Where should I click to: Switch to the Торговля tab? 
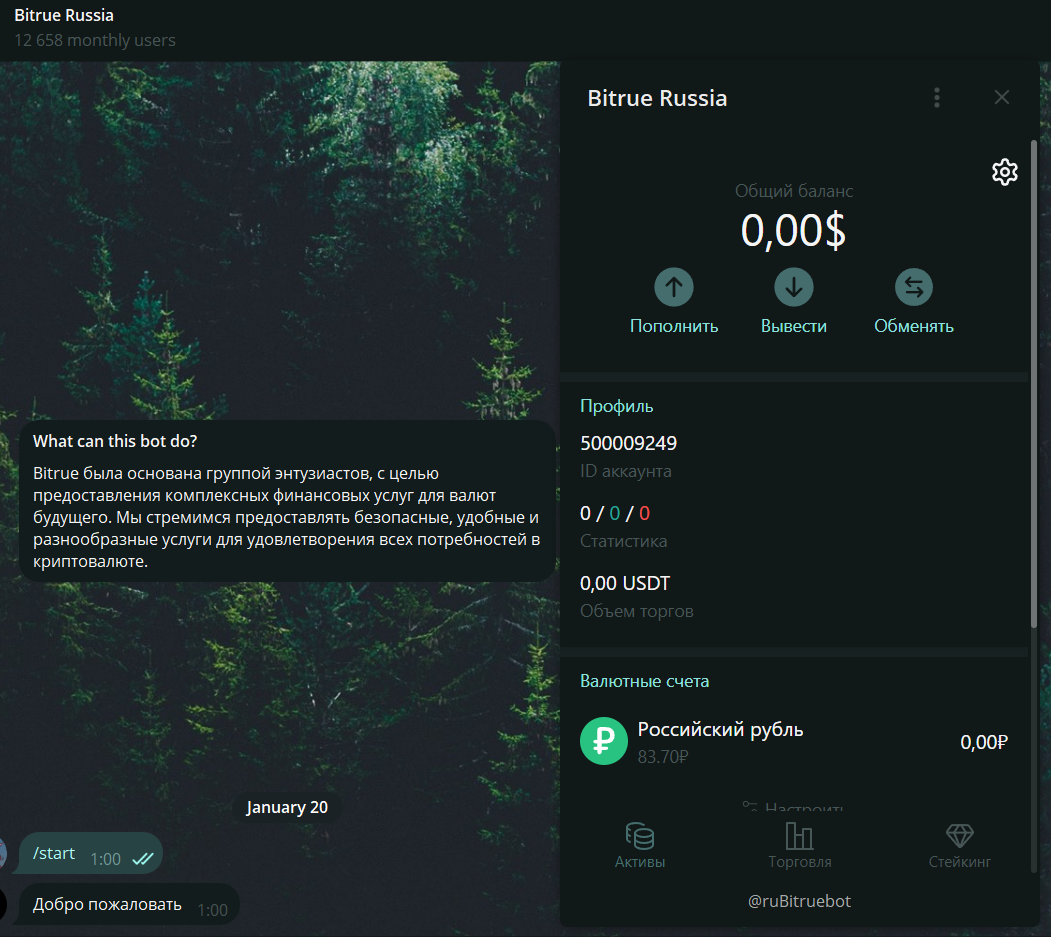[799, 846]
